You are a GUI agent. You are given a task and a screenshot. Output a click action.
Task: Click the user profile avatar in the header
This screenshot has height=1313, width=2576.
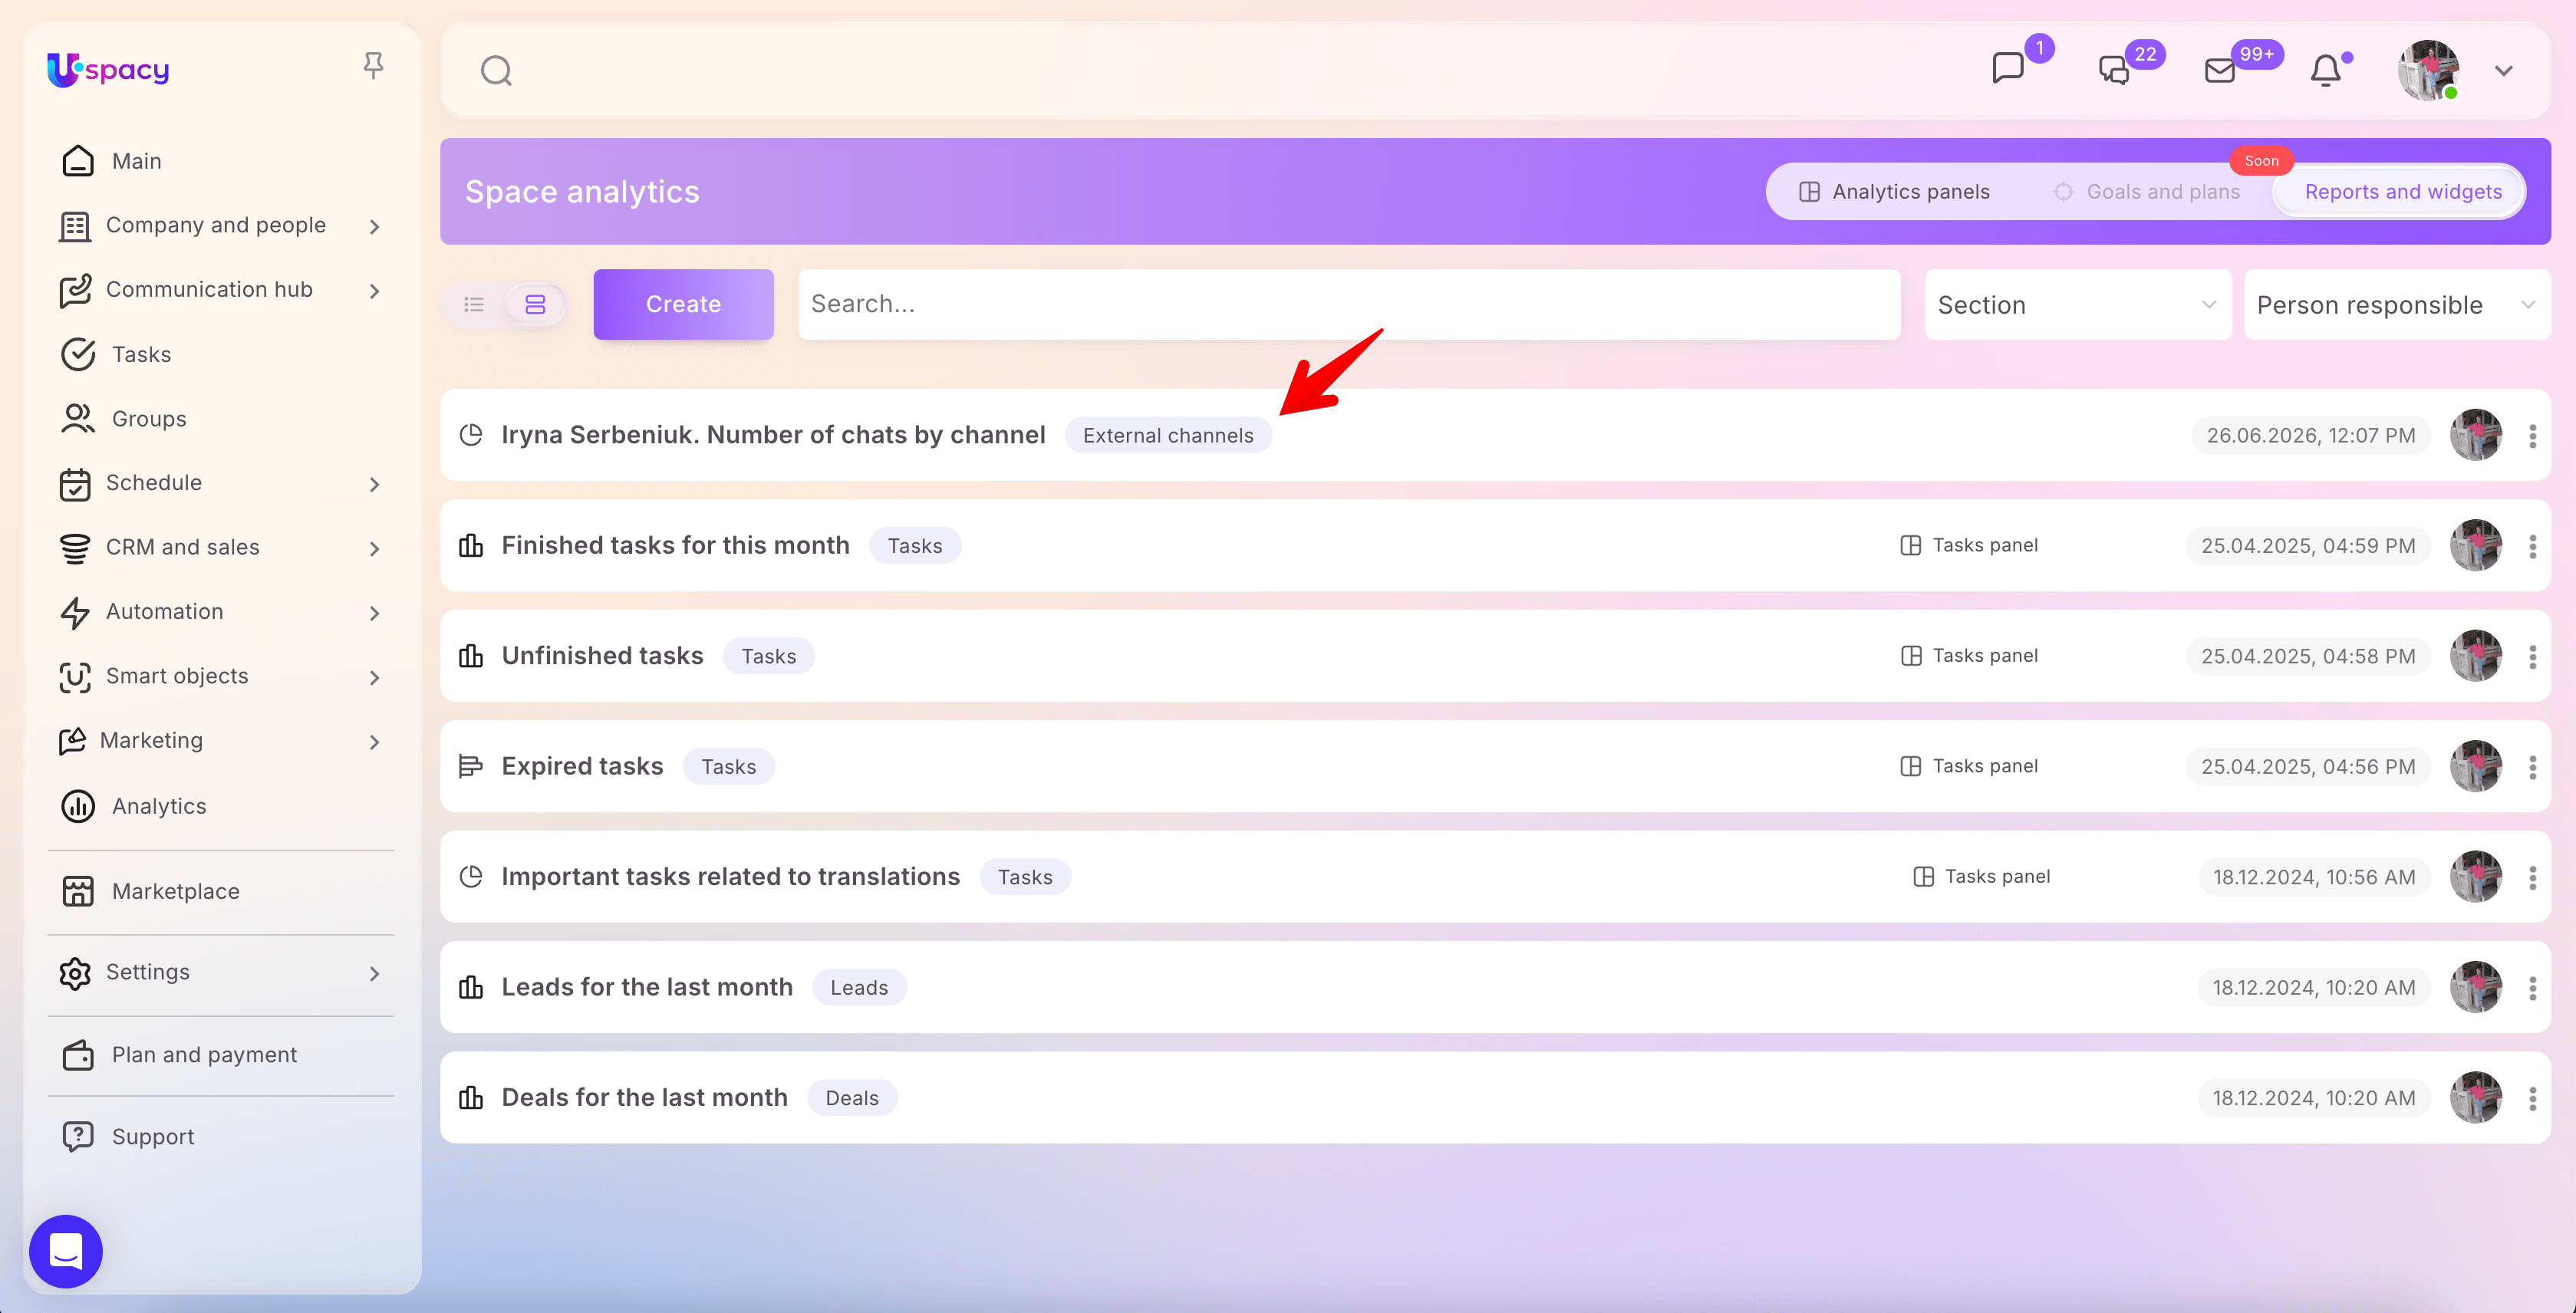2428,70
